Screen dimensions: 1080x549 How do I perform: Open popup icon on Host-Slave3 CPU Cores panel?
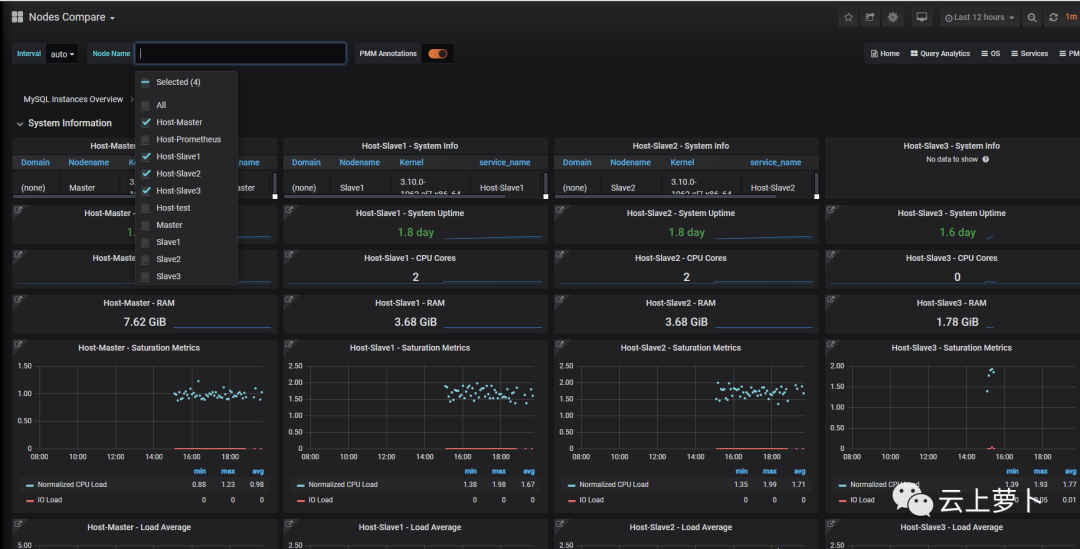click(x=831, y=255)
